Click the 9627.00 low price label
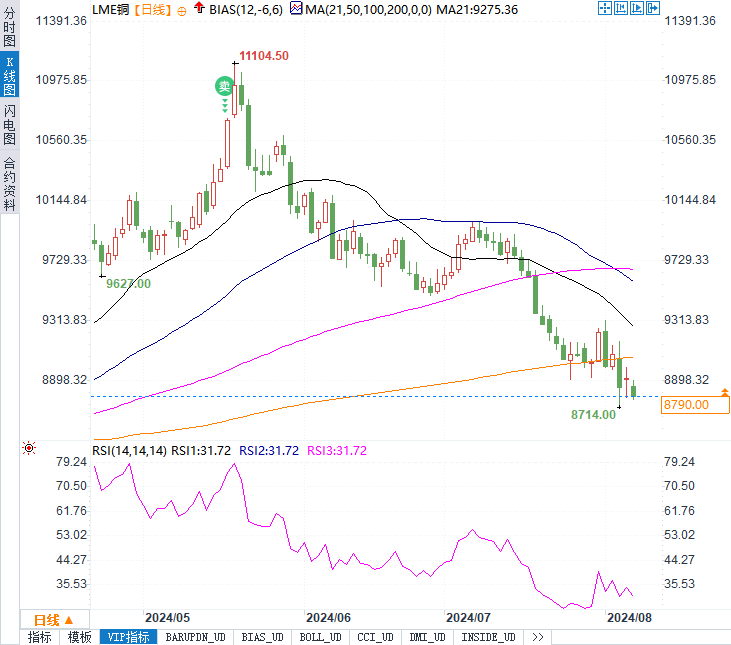Screen dimensions: 731x645 coord(128,284)
